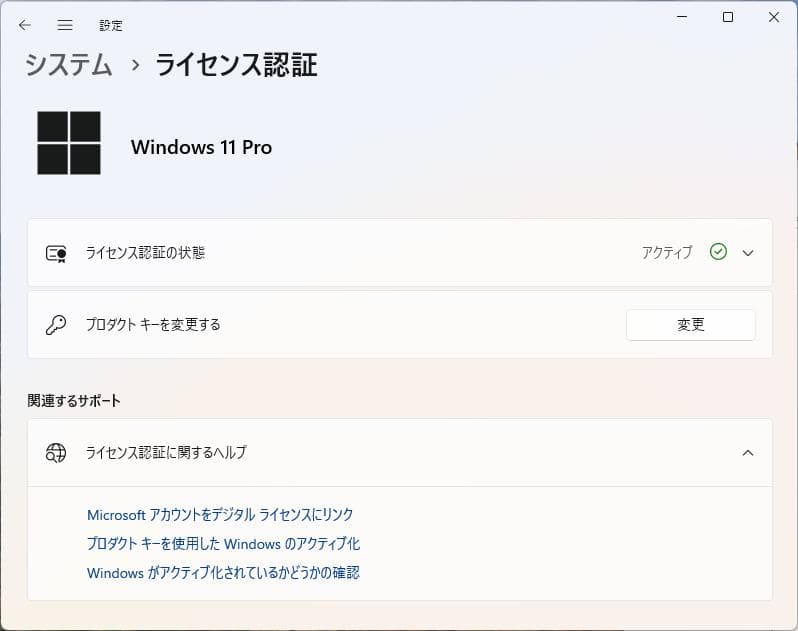This screenshot has width=798, height=631.
Task: Close the Settings window
Action: [x=774, y=17]
